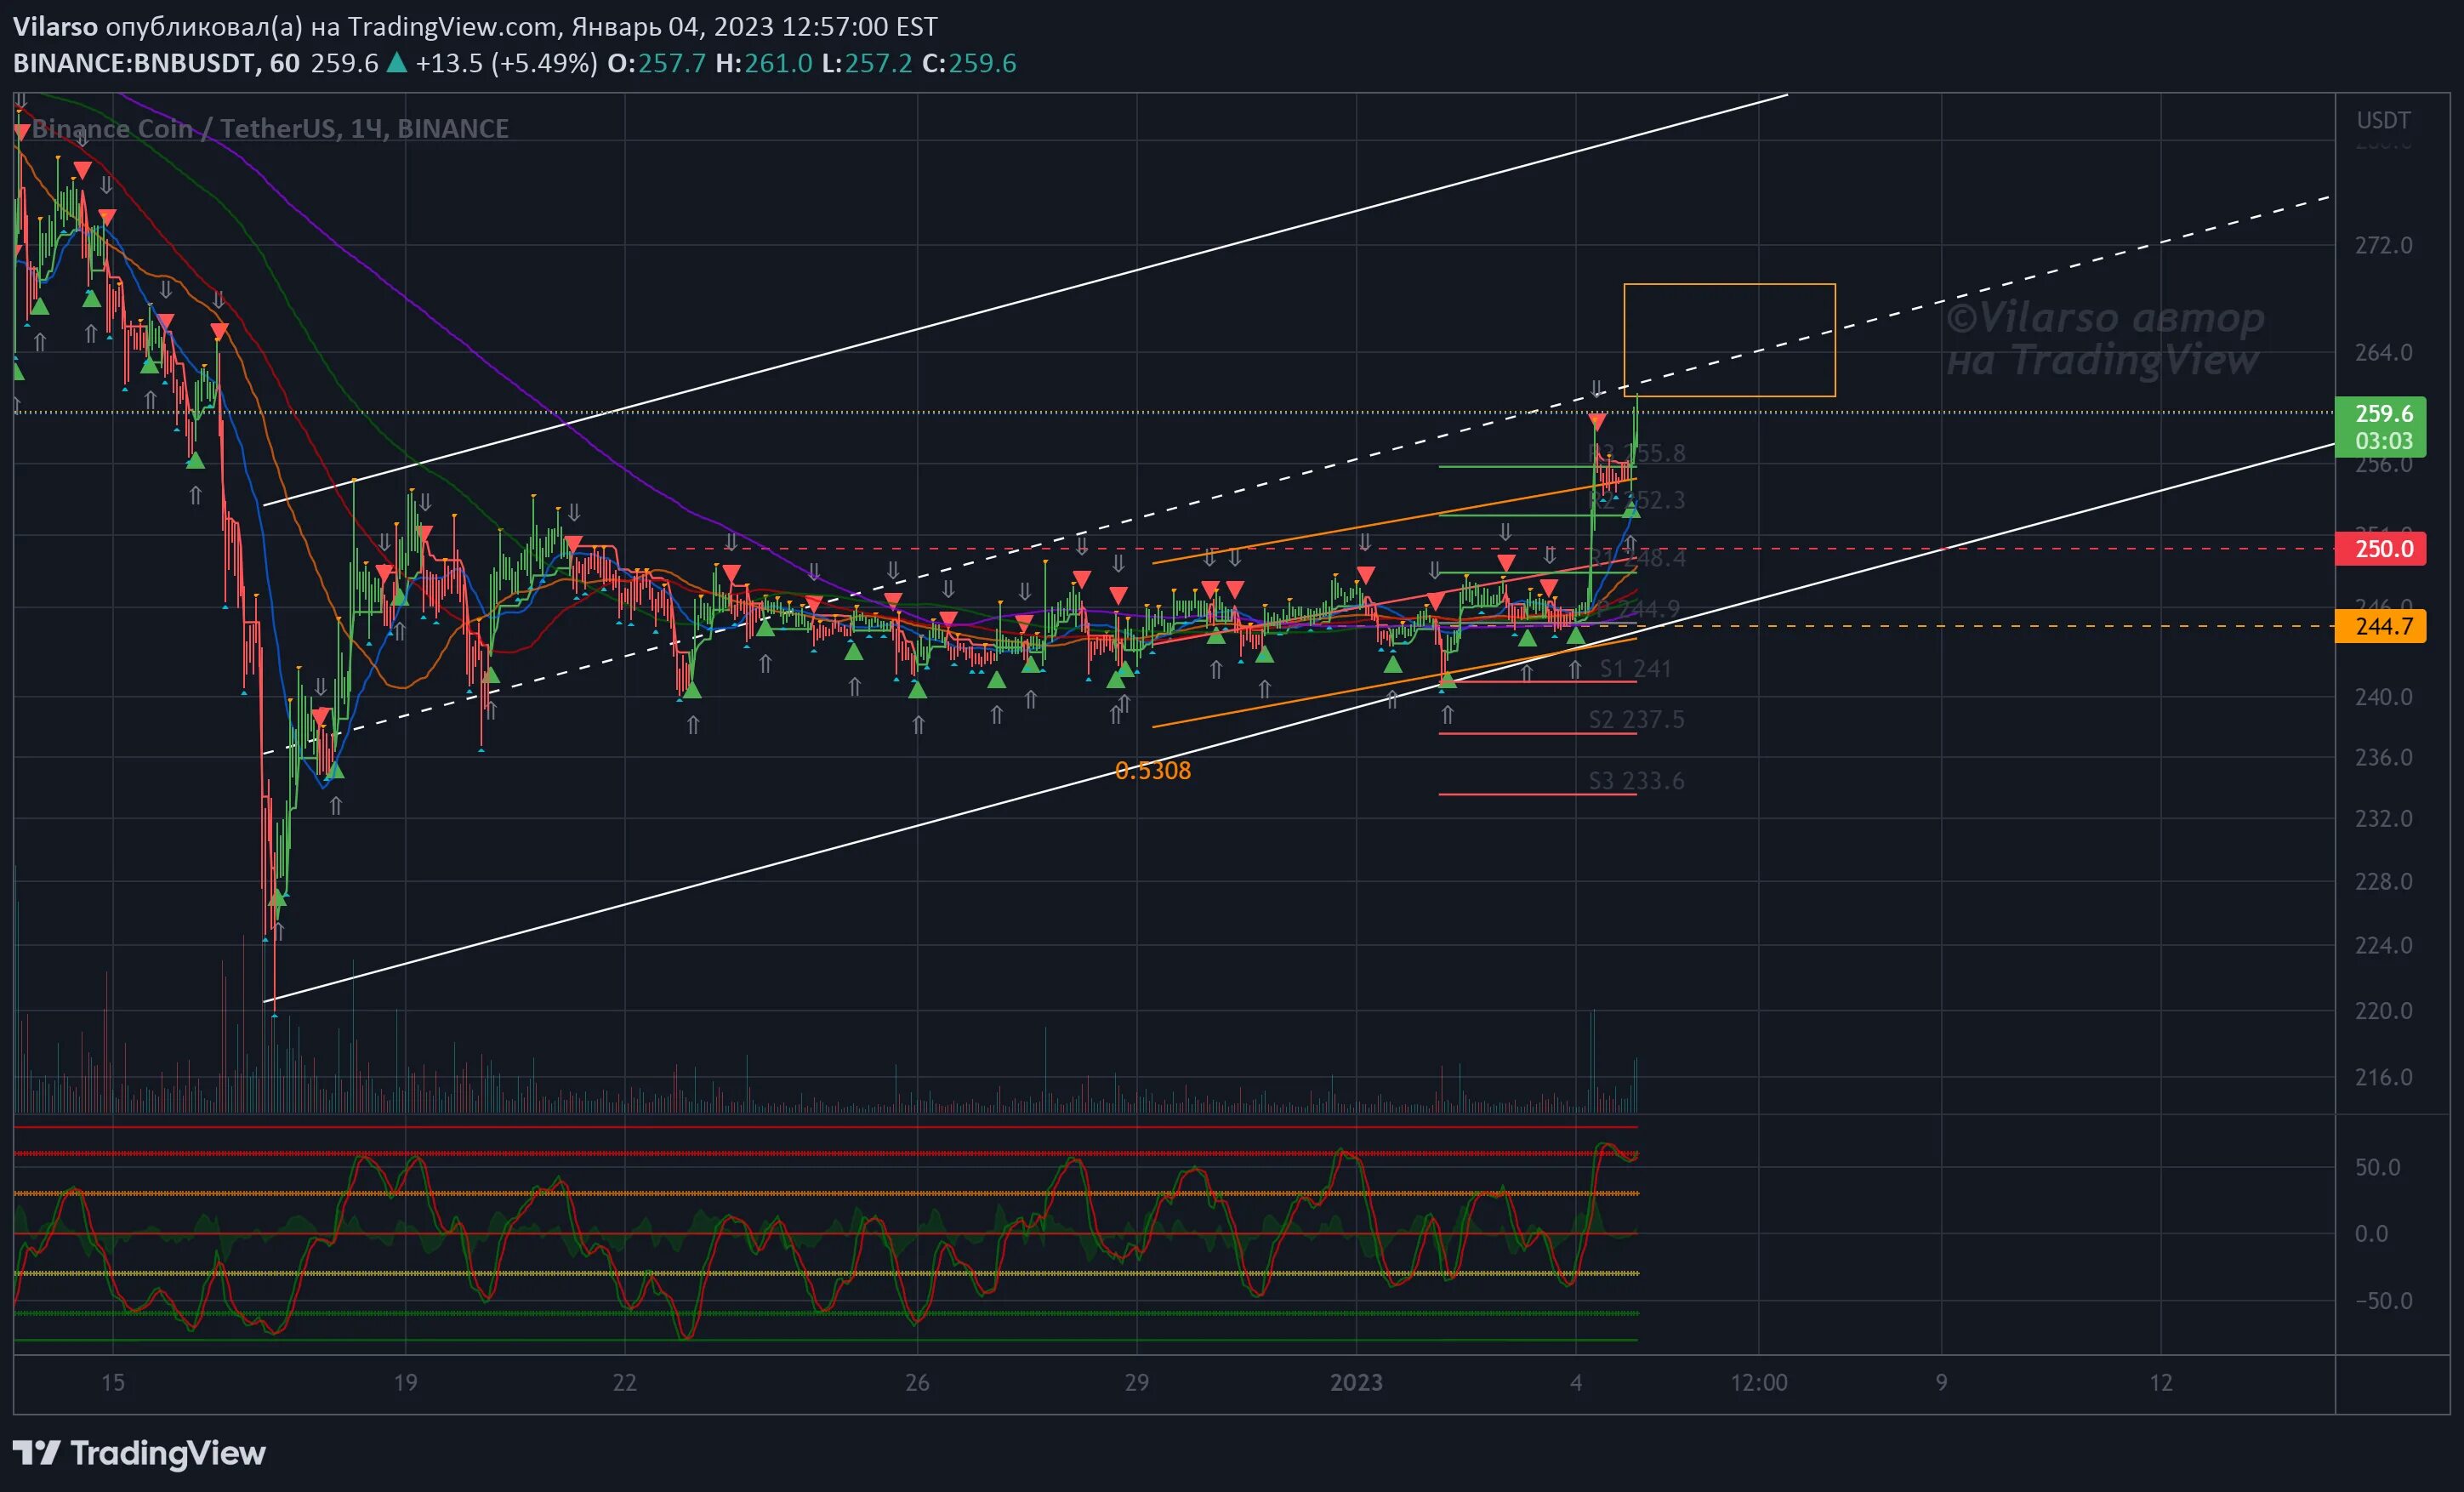Click the close value C:259.6 in header
Image resolution: width=2464 pixels, height=1492 pixels.
click(x=969, y=63)
